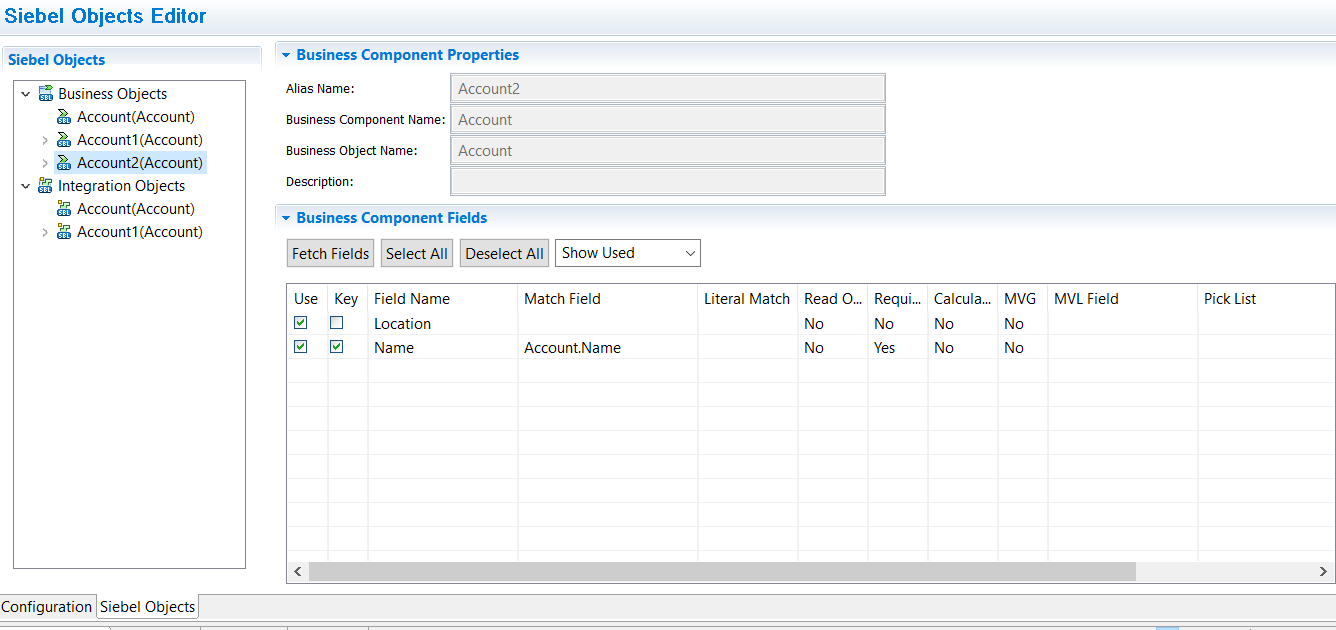Click the MVG column header
Viewport: 1336px width, 630px height.
pos(1023,299)
